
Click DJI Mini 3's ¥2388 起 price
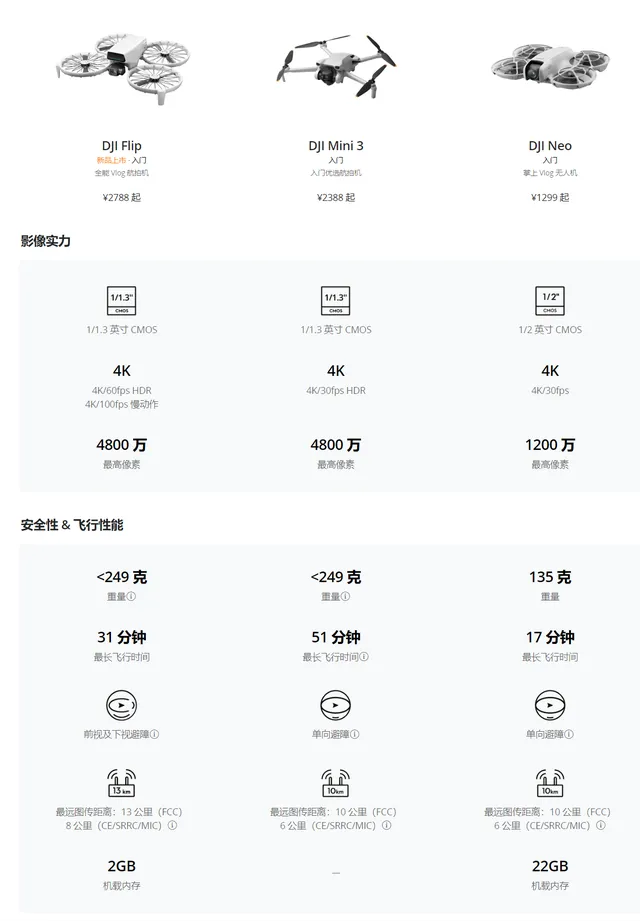coord(336,198)
